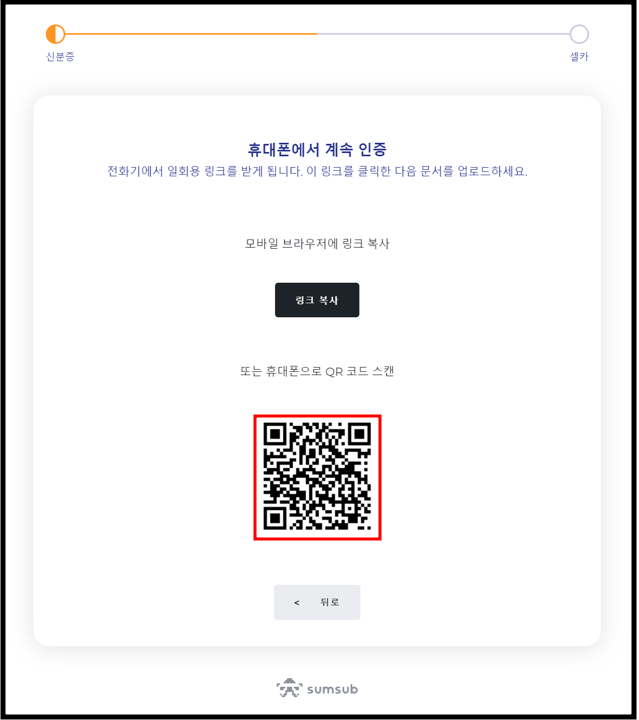Copy the link with the 링크 복사 button
The image size is (639, 720).
317,300
